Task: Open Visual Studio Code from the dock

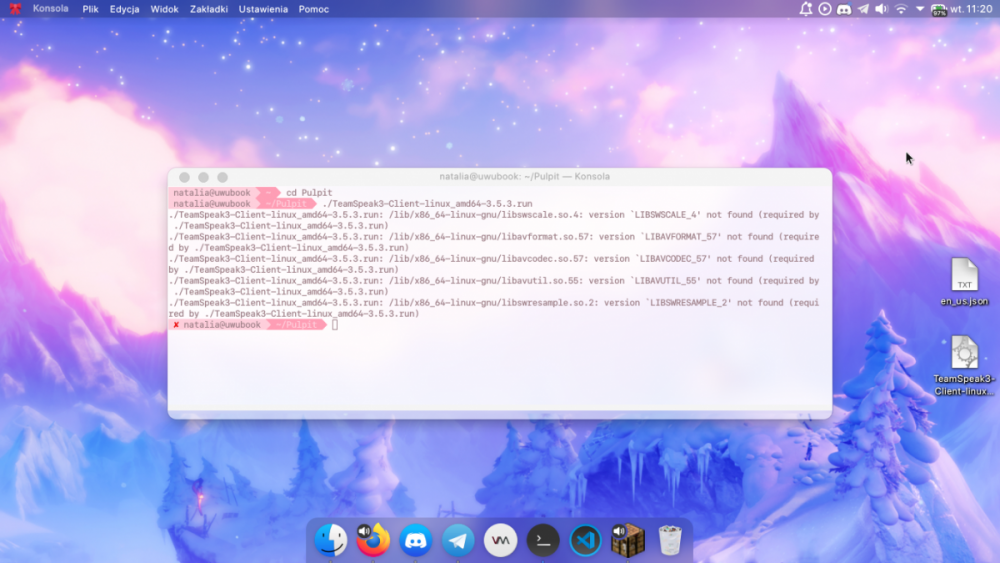Action: (585, 540)
